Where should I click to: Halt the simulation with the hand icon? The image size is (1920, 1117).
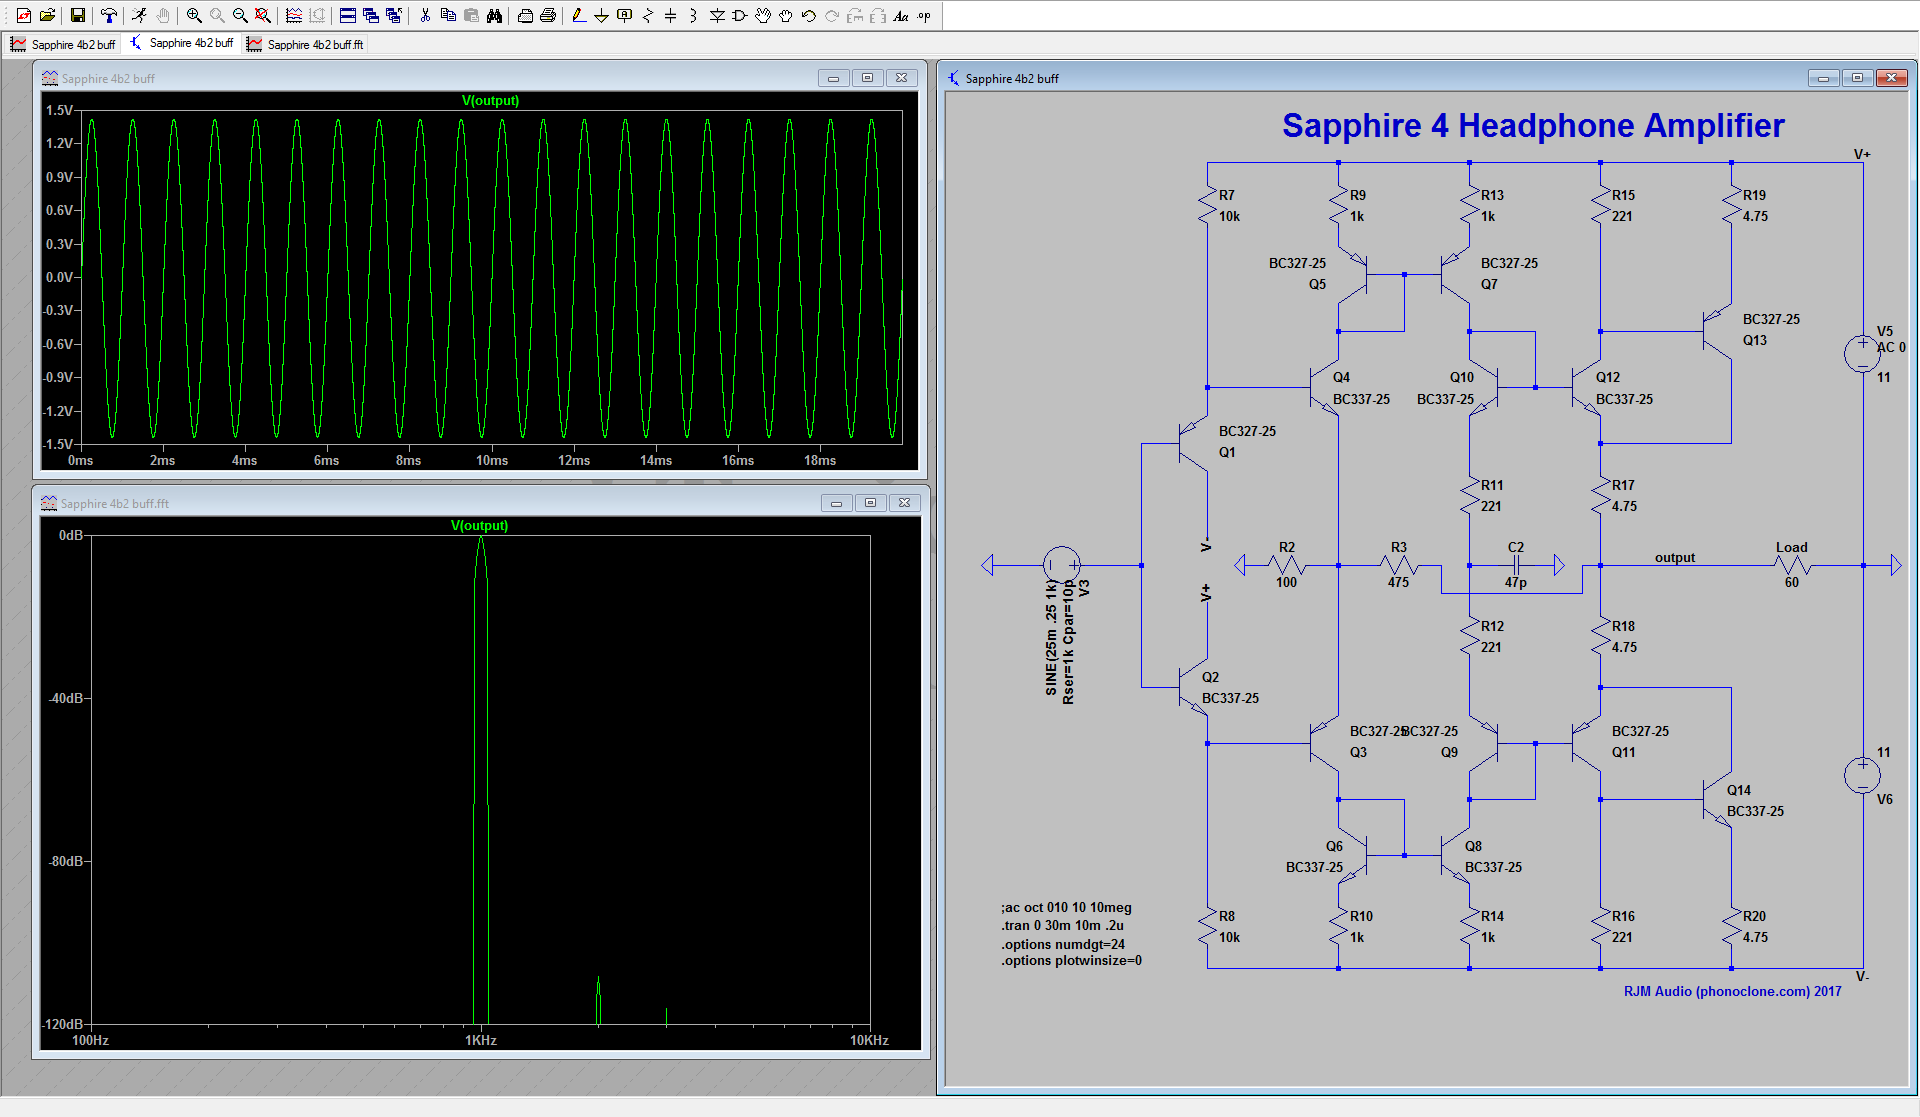(162, 15)
